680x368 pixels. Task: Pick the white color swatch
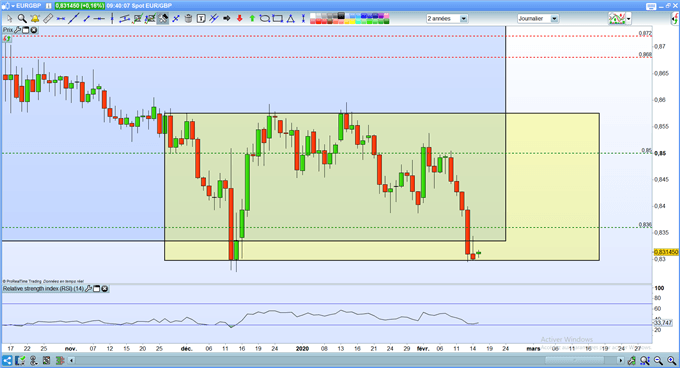coord(312,16)
